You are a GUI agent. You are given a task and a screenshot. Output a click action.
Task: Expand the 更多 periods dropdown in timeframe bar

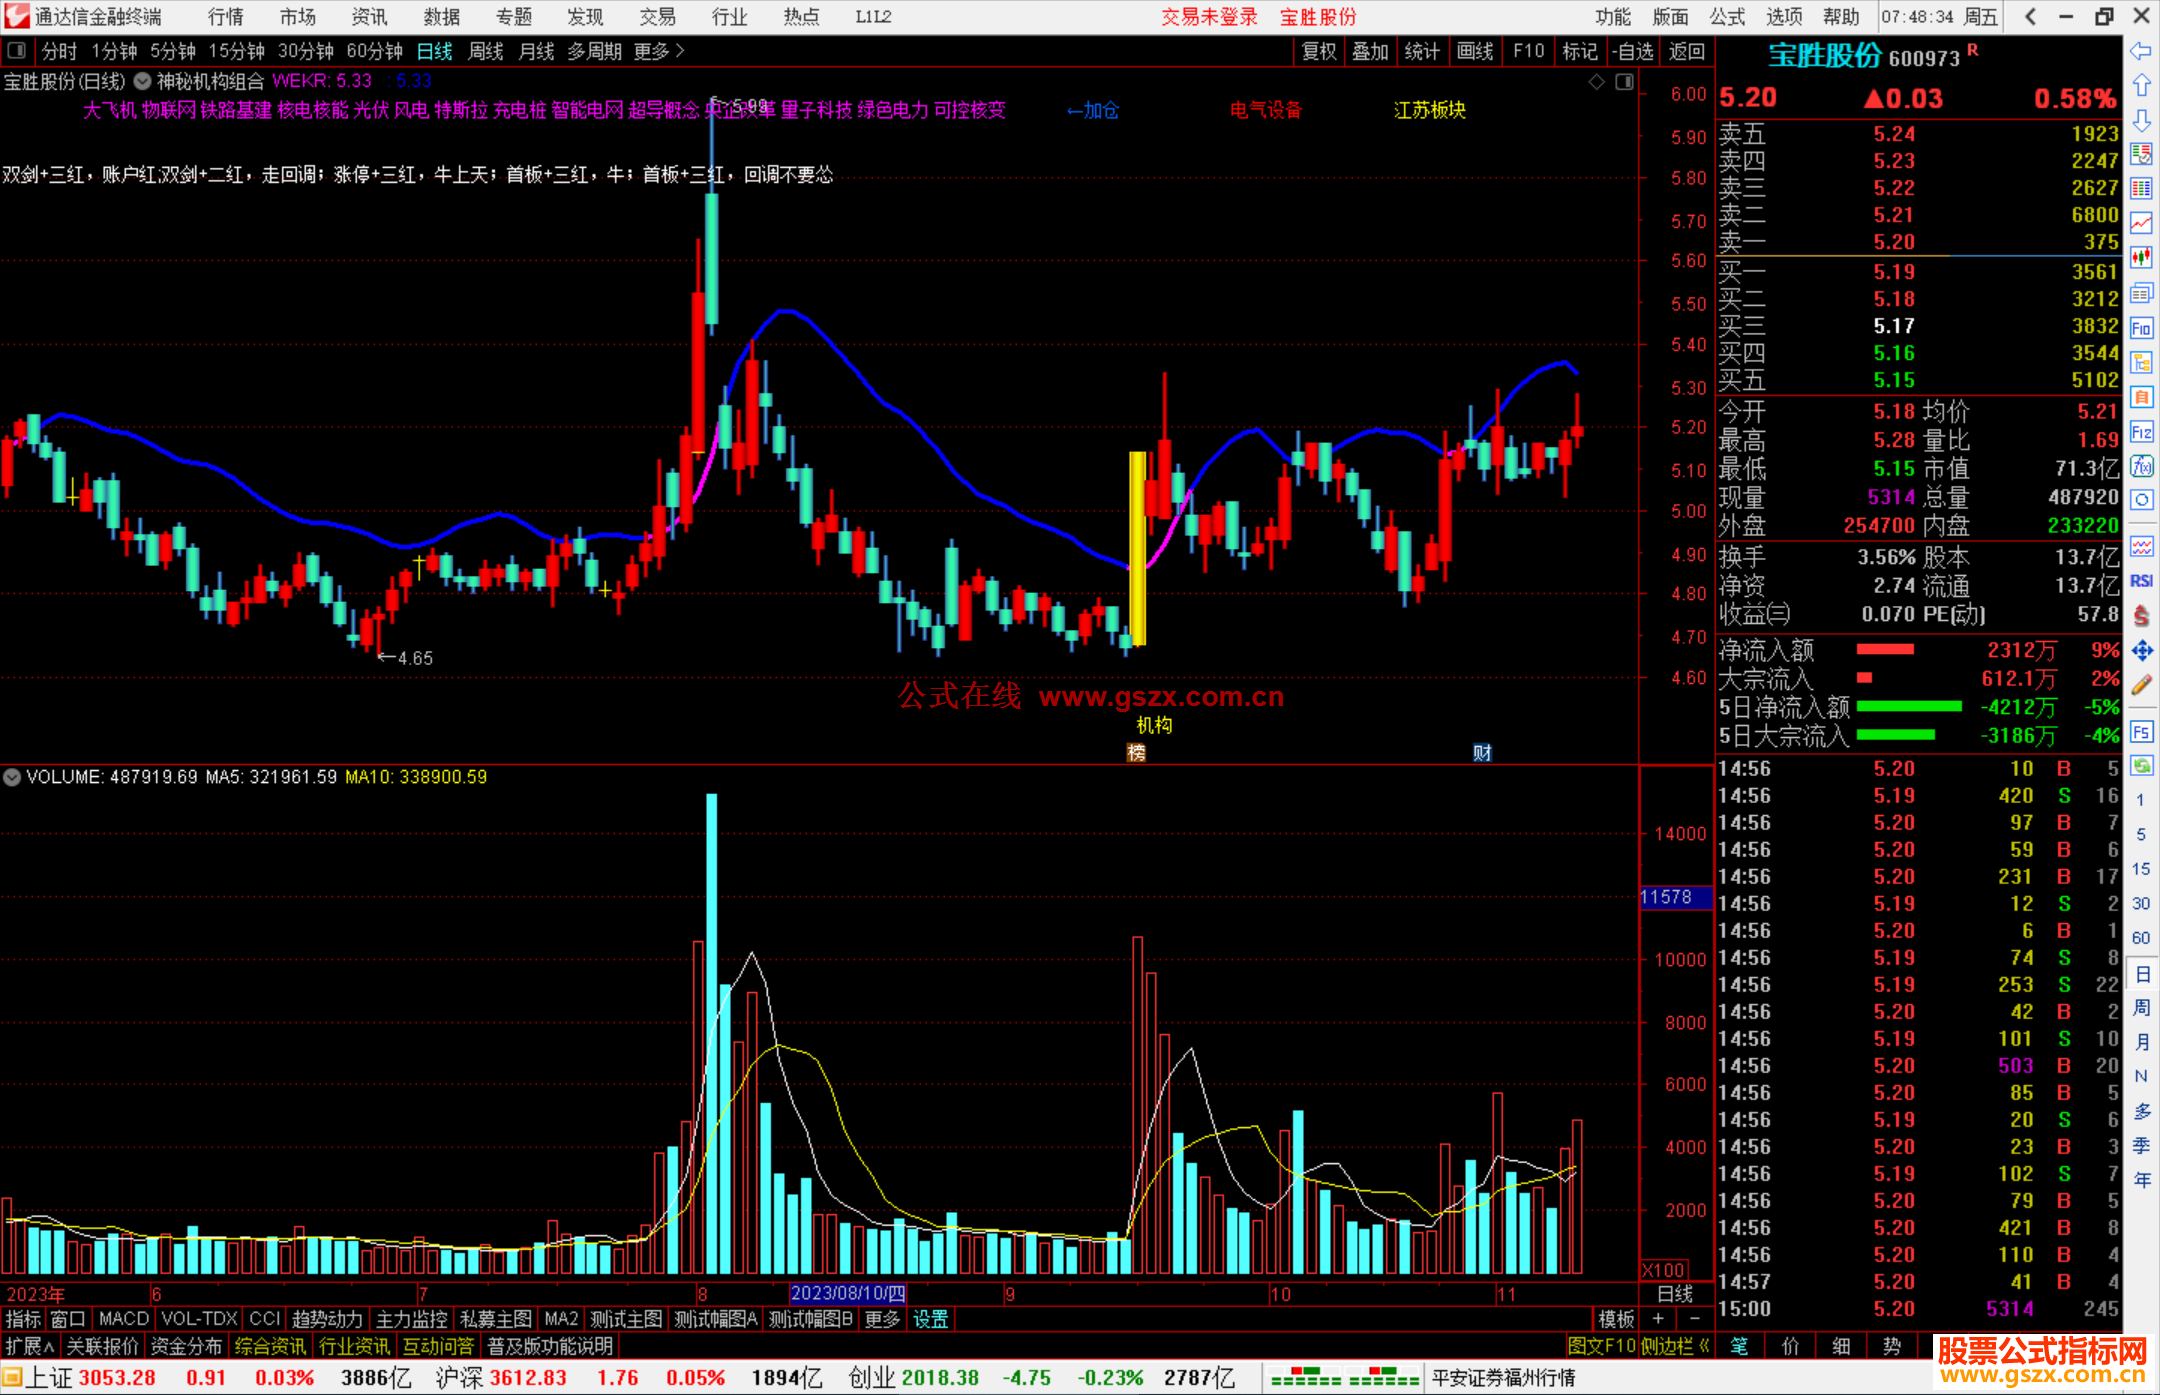[x=659, y=51]
